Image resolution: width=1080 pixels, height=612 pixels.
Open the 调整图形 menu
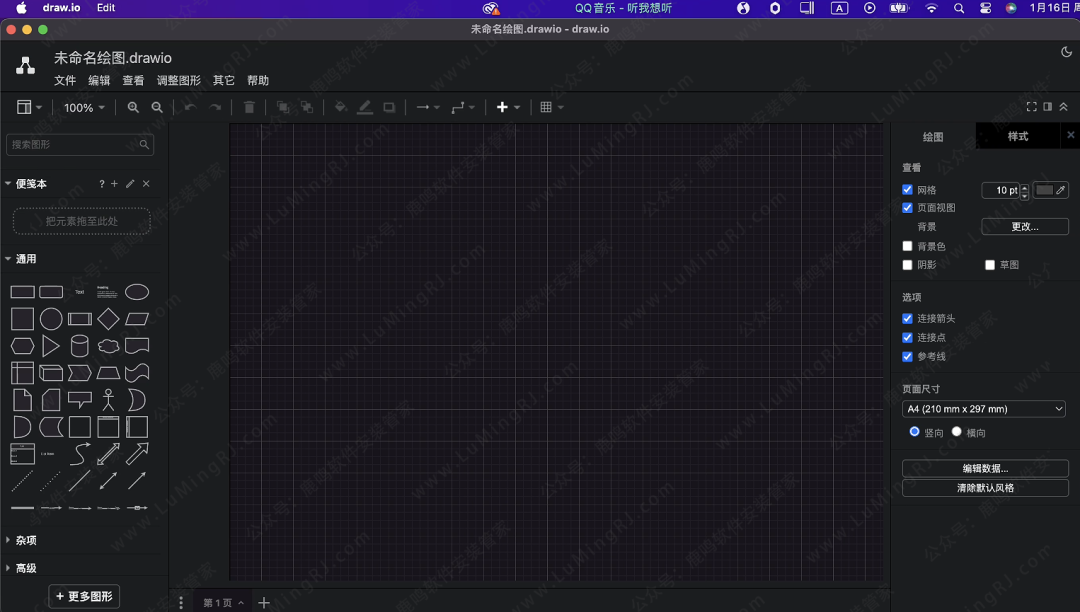click(x=178, y=80)
